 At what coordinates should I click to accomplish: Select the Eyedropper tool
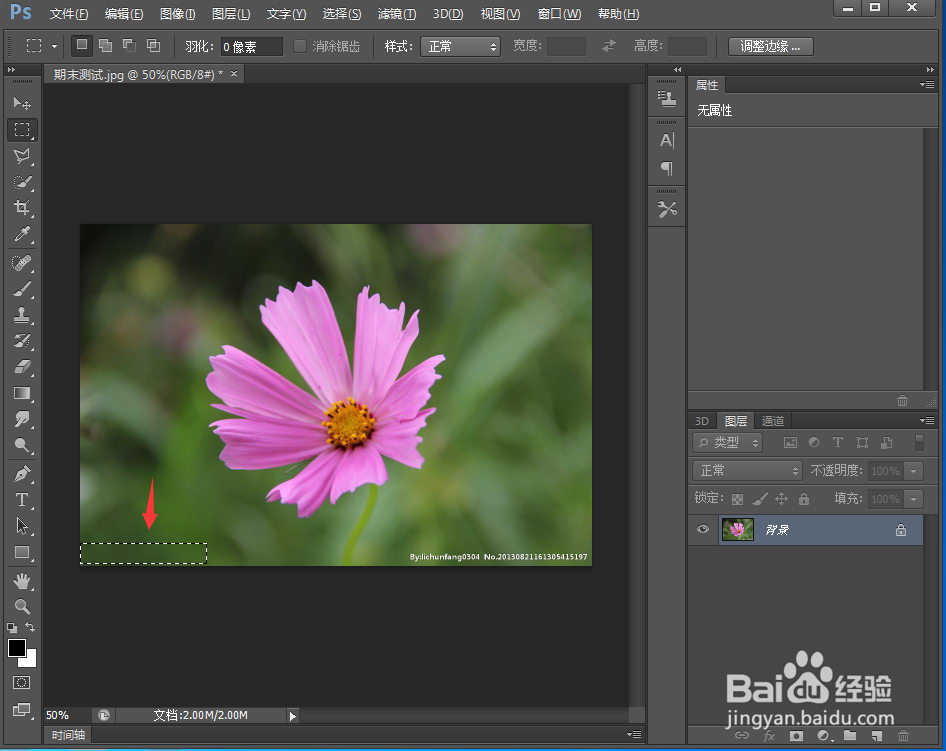(x=22, y=235)
